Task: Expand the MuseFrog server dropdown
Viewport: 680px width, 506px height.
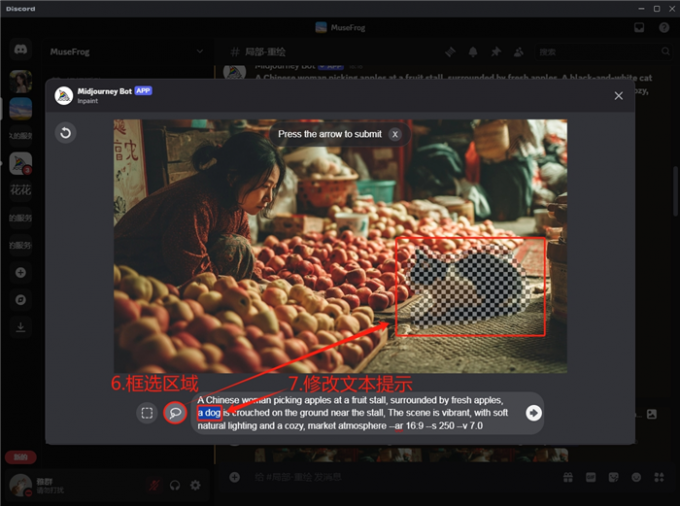Action: pos(199,52)
